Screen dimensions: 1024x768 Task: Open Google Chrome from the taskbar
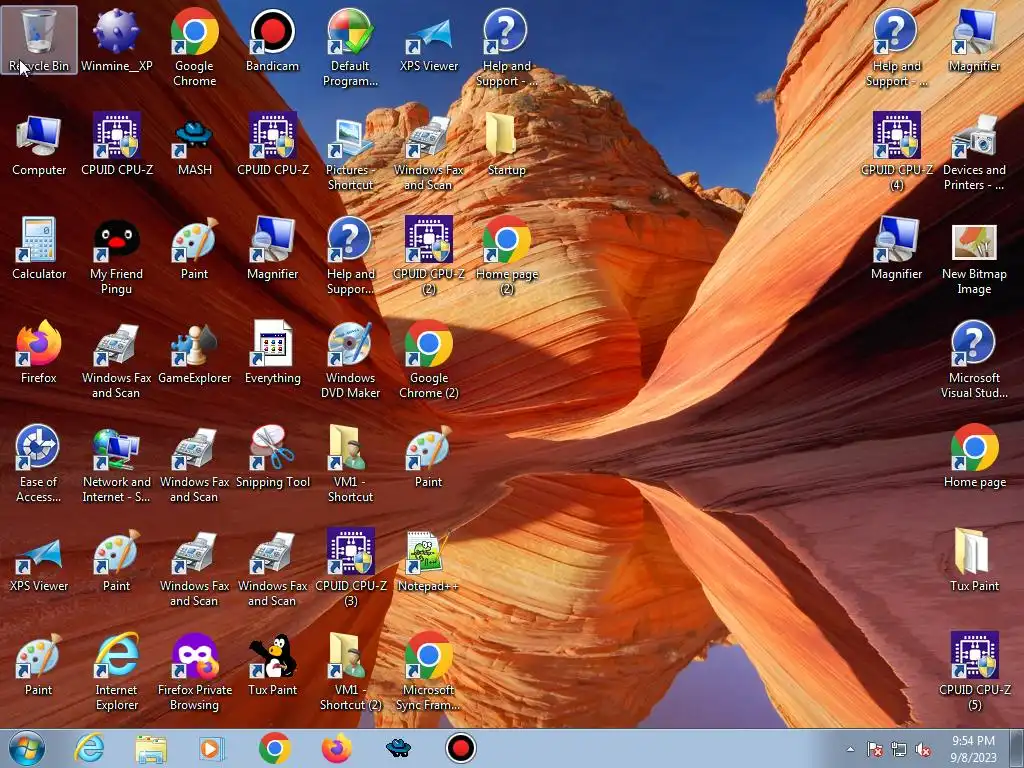tap(274, 748)
